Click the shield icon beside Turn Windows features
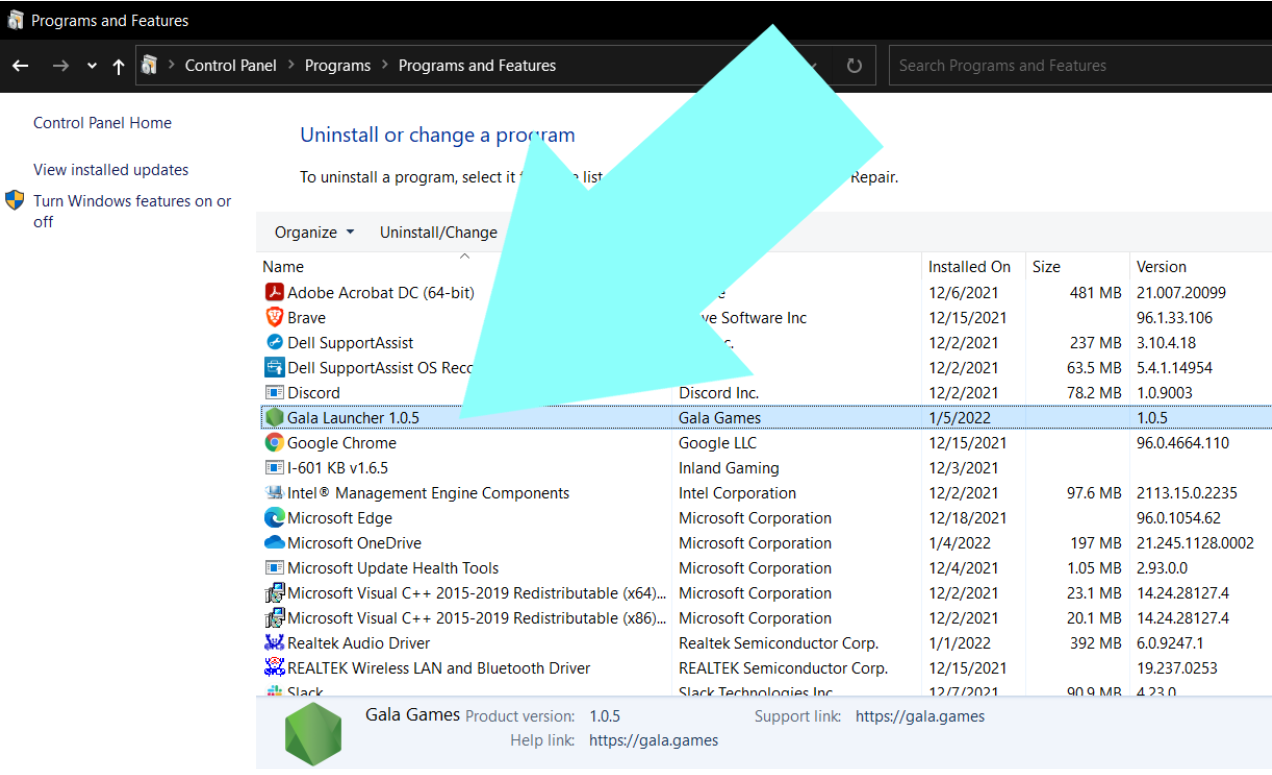Image resolution: width=1272 pixels, height=775 pixels. pyautogui.click(x=15, y=200)
